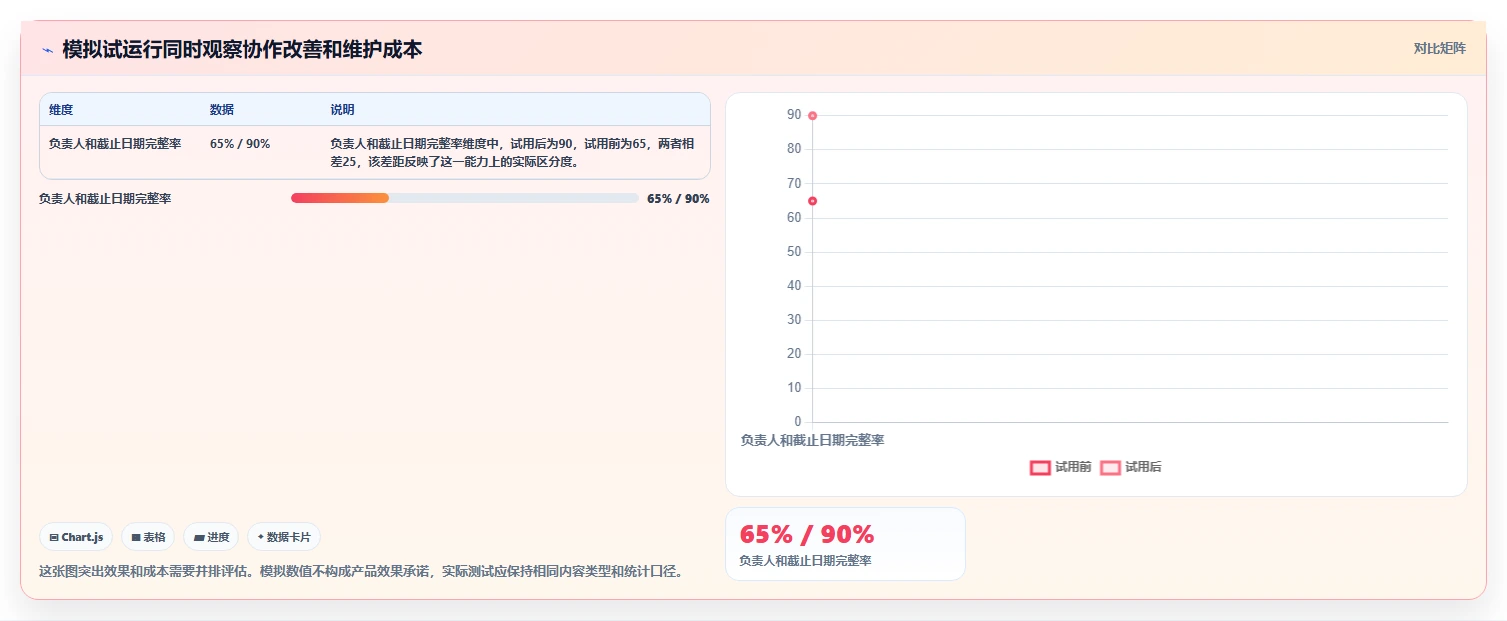Click the chart x-axis label 负责人和截止日期完整率
The image size is (1507, 621).
pos(812,440)
